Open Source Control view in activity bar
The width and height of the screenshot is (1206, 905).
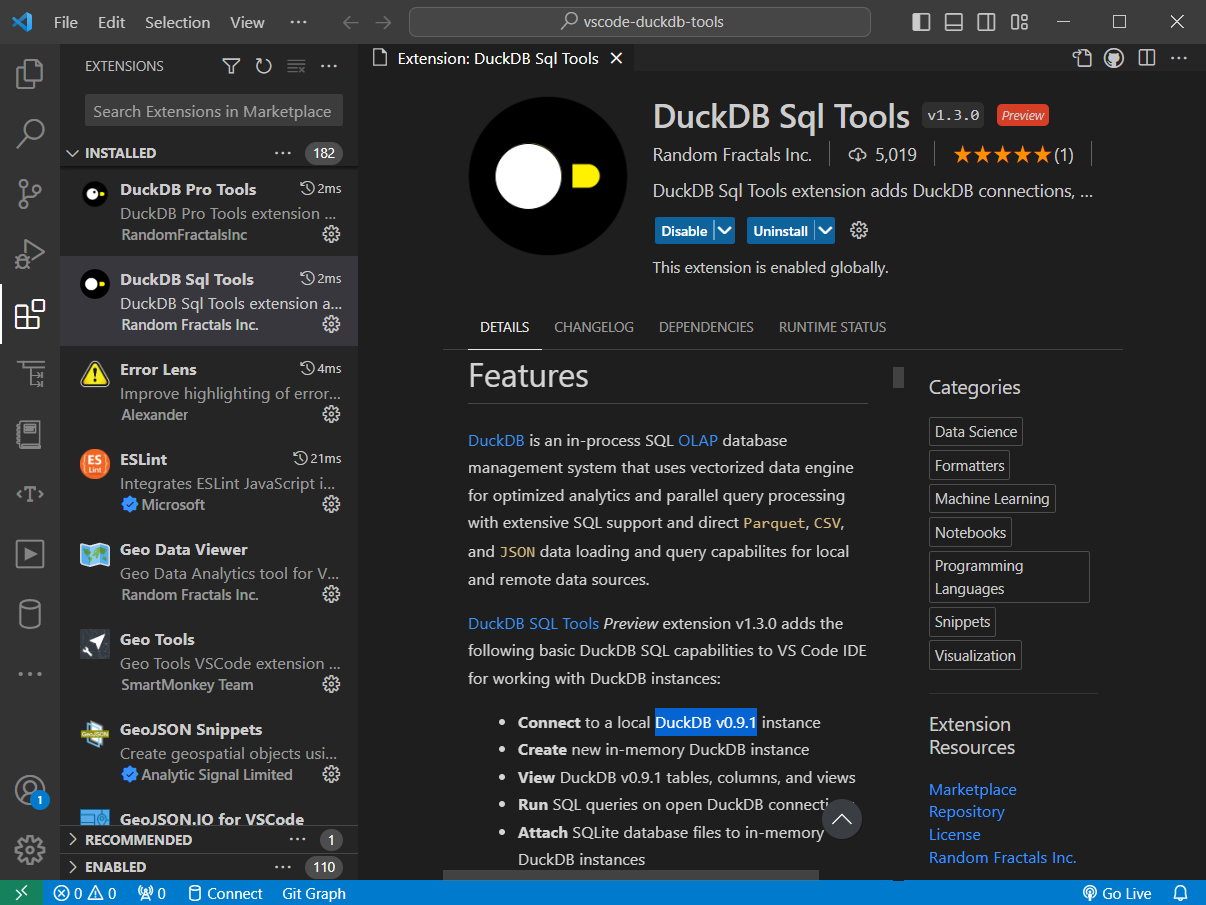click(x=30, y=193)
